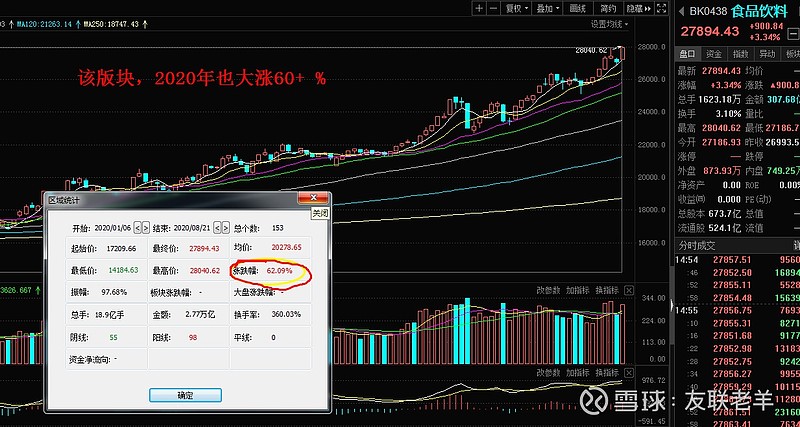Click end date 2020/08/21 field
Viewport: 800px width, 427px height.
pyautogui.click(x=193, y=228)
